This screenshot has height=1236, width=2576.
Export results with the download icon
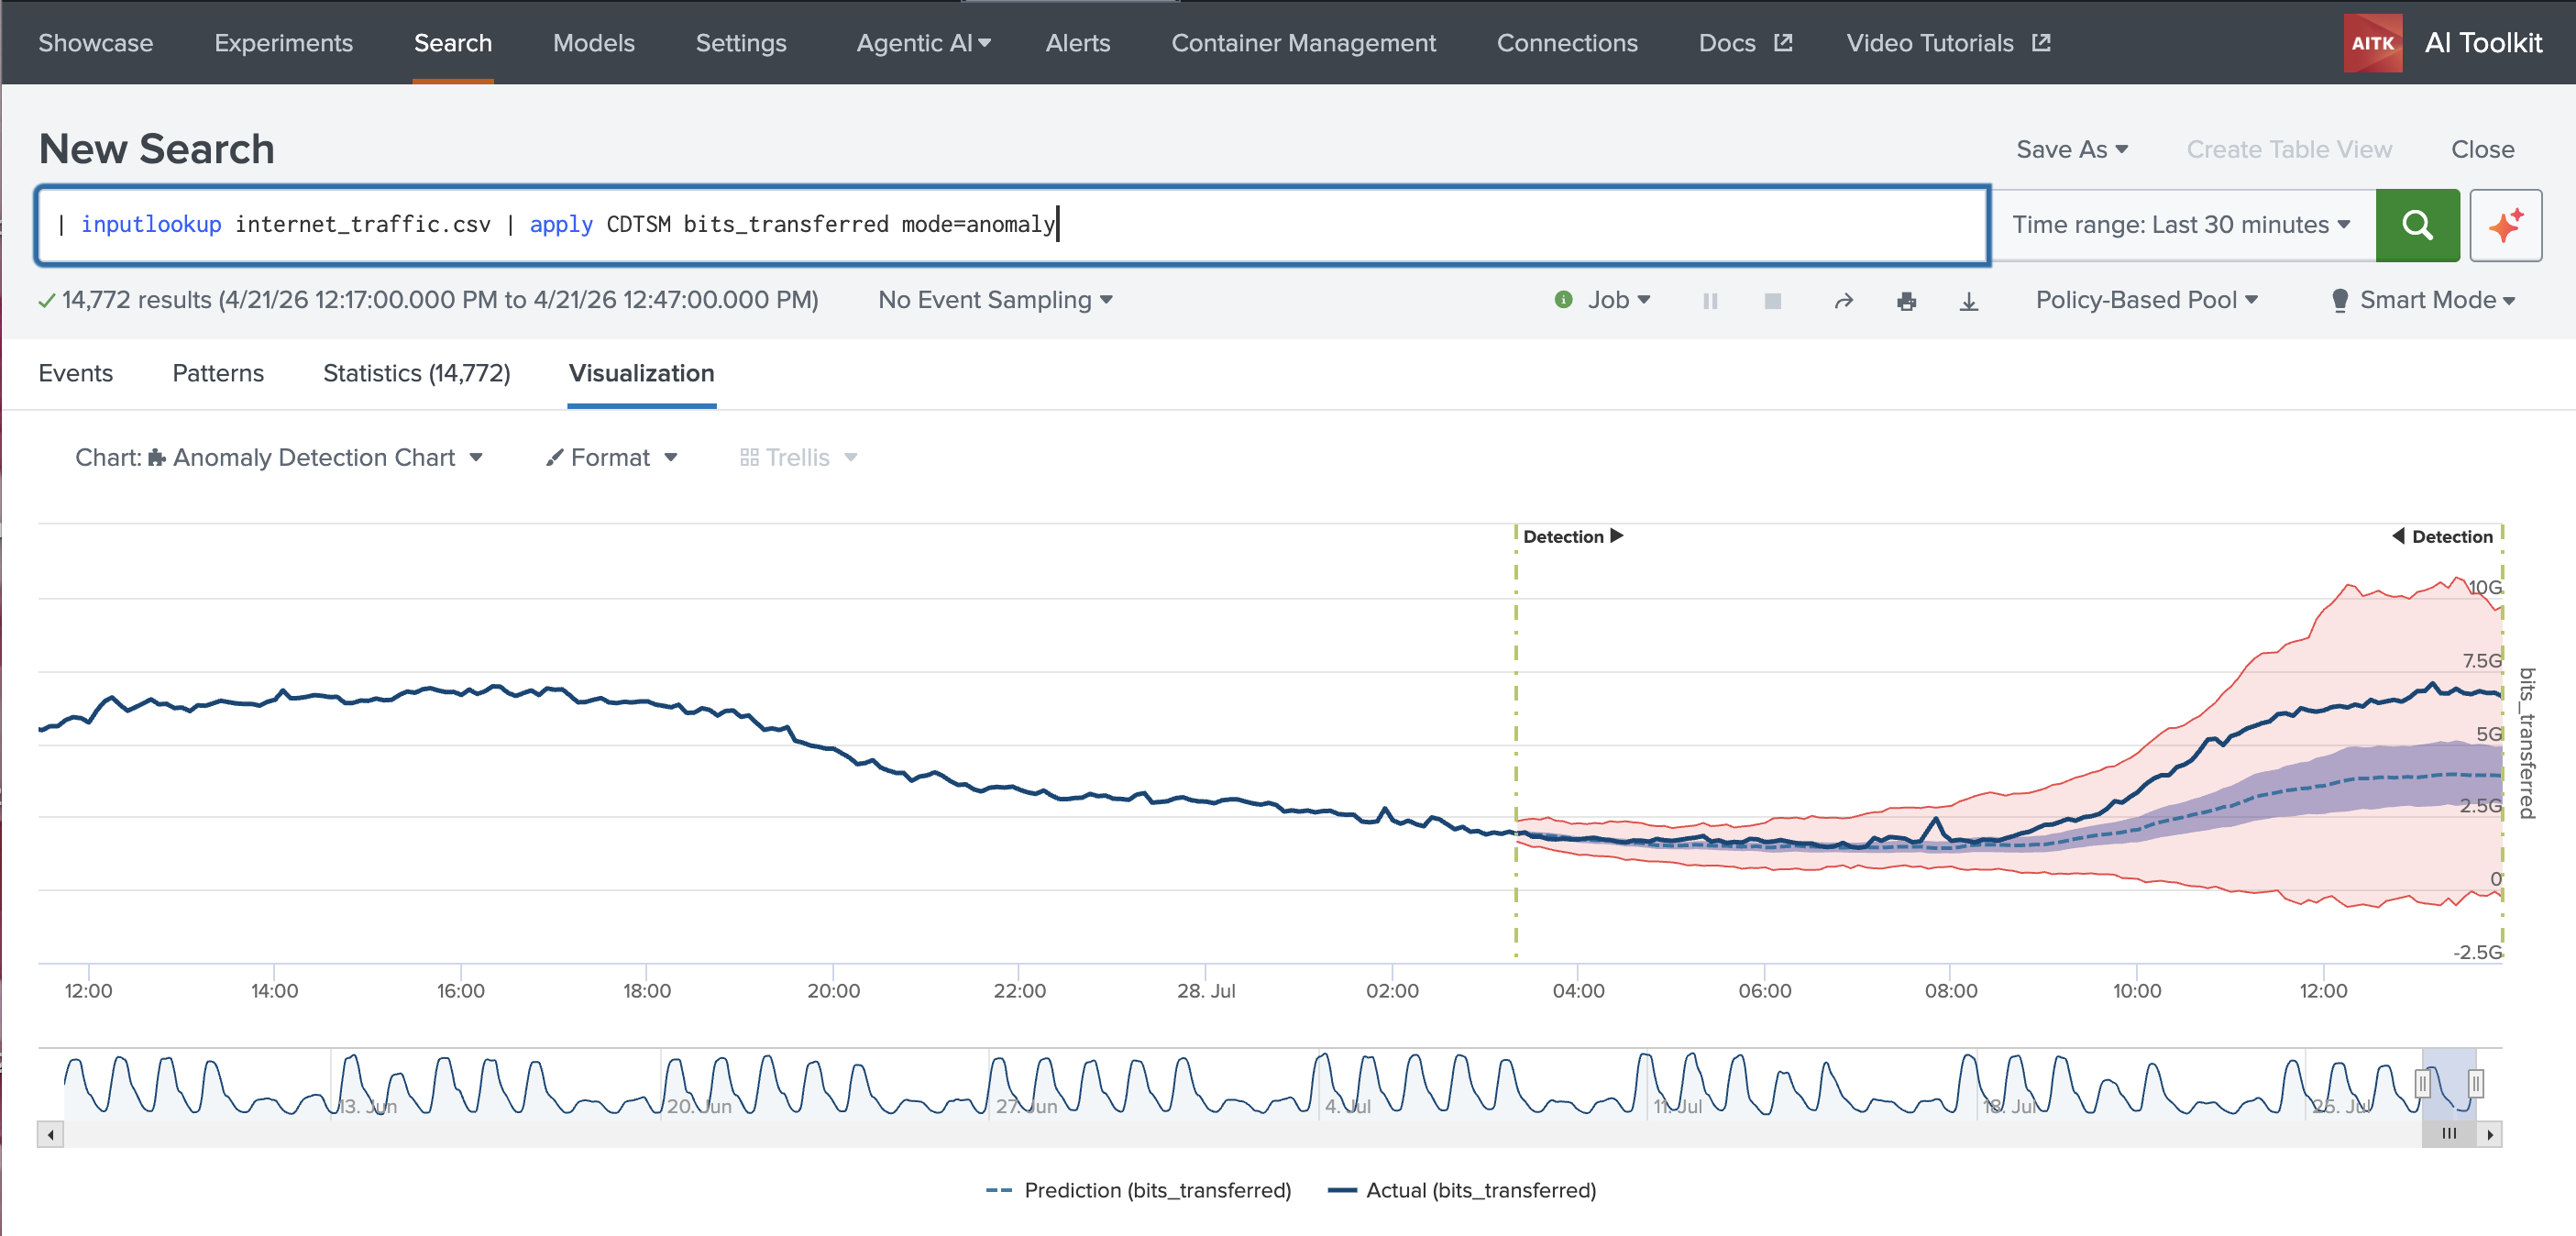(1968, 301)
